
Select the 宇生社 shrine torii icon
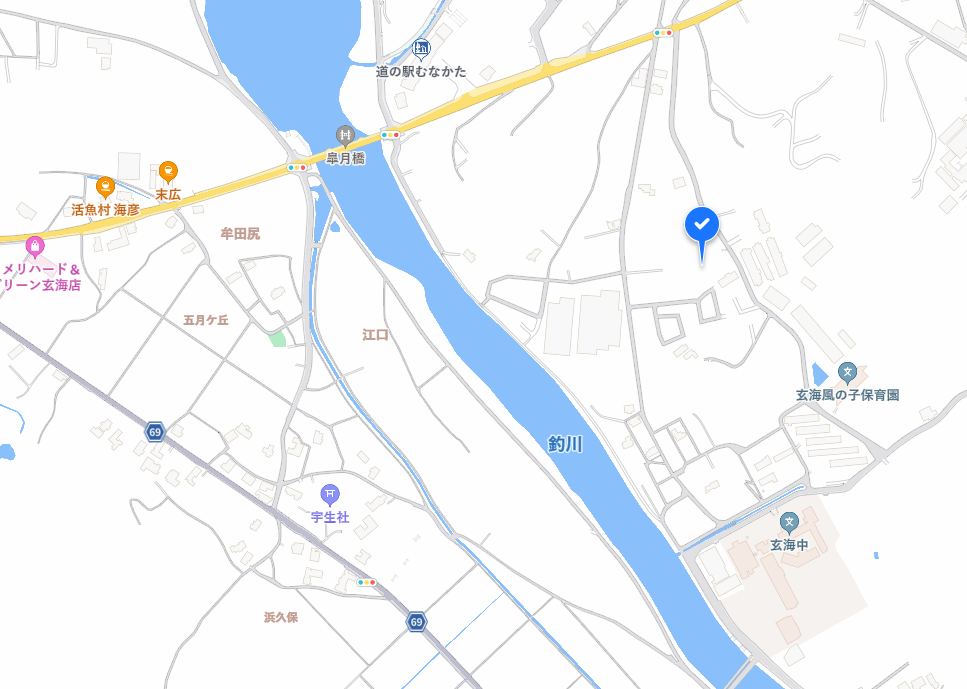click(x=330, y=495)
